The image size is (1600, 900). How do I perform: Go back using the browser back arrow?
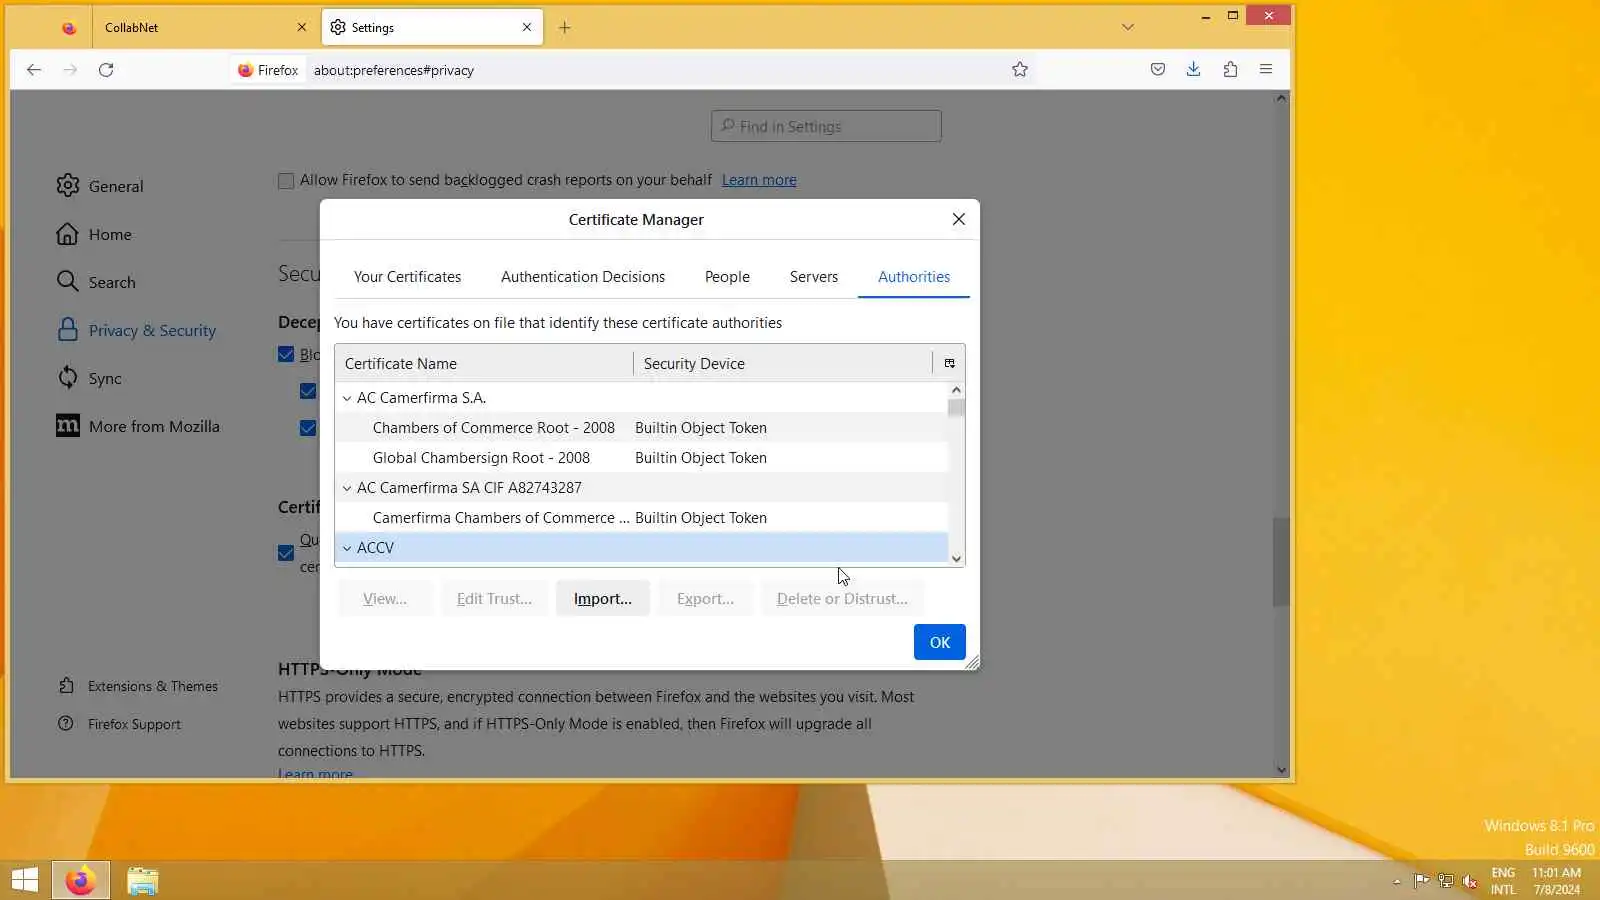34,70
